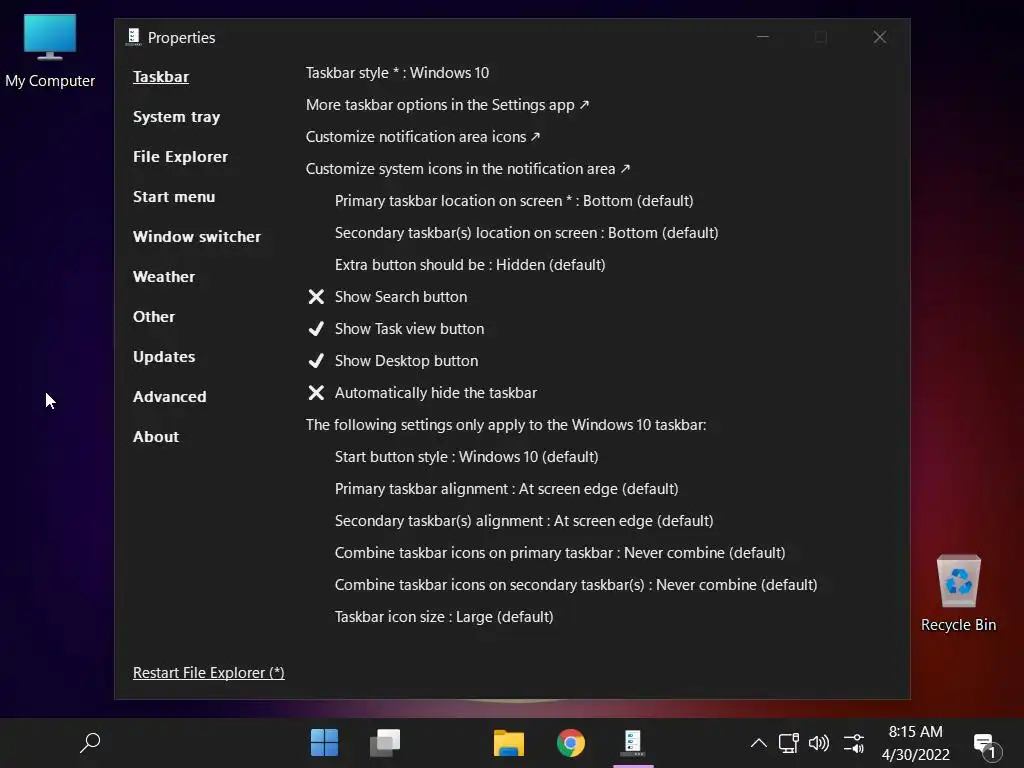Open More taskbar options in Settings app

click(447, 104)
